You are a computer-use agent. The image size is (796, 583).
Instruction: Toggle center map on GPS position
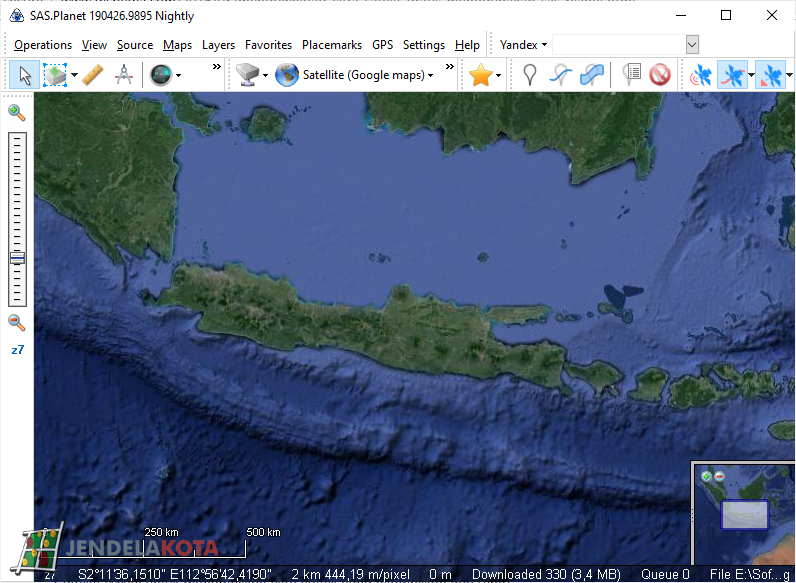pyautogui.click(x=770, y=75)
